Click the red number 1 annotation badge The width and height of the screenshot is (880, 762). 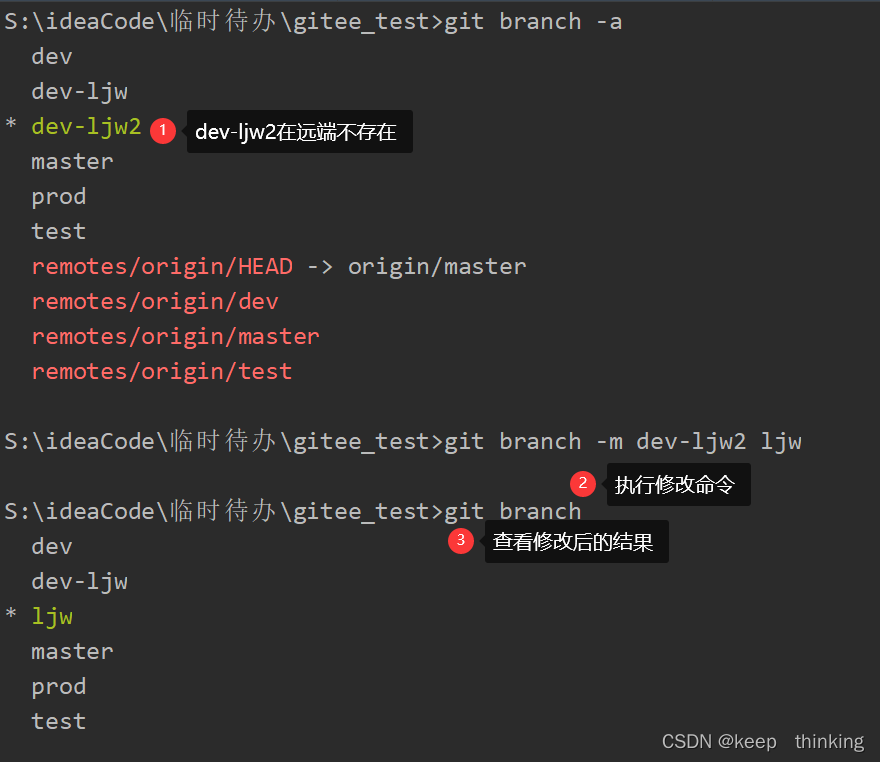coord(163,131)
